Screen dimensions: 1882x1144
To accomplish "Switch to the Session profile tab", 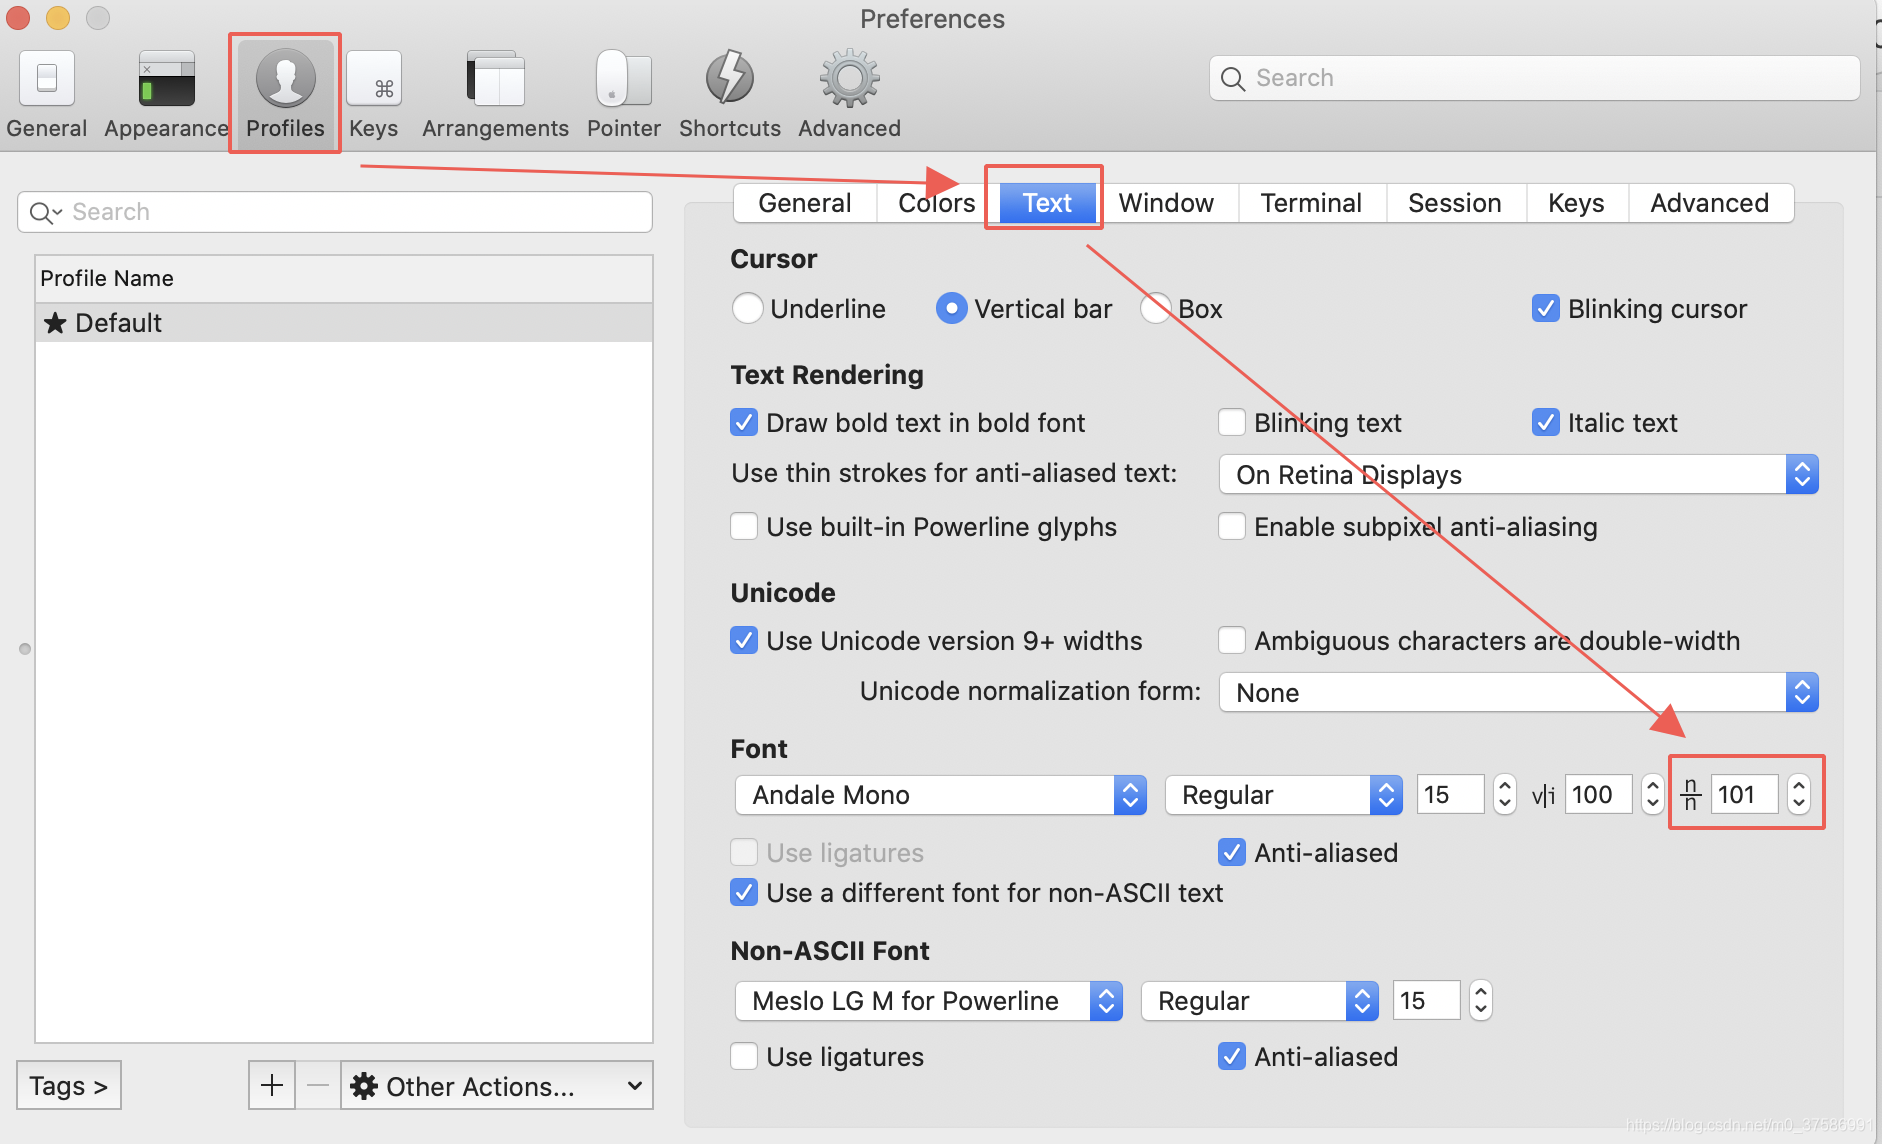I will pyautogui.click(x=1455, y=203).
